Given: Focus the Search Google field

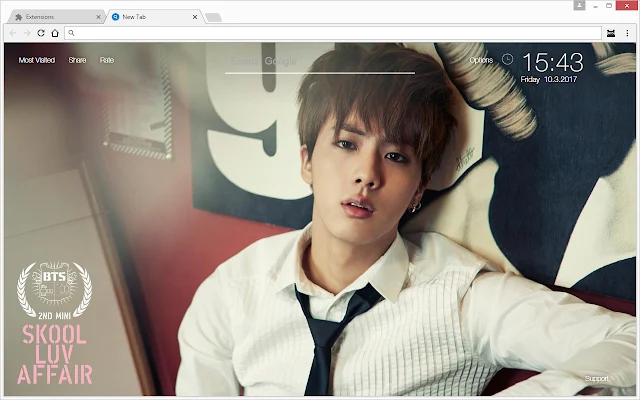Looking at the screenshot, I should [320, 62].
